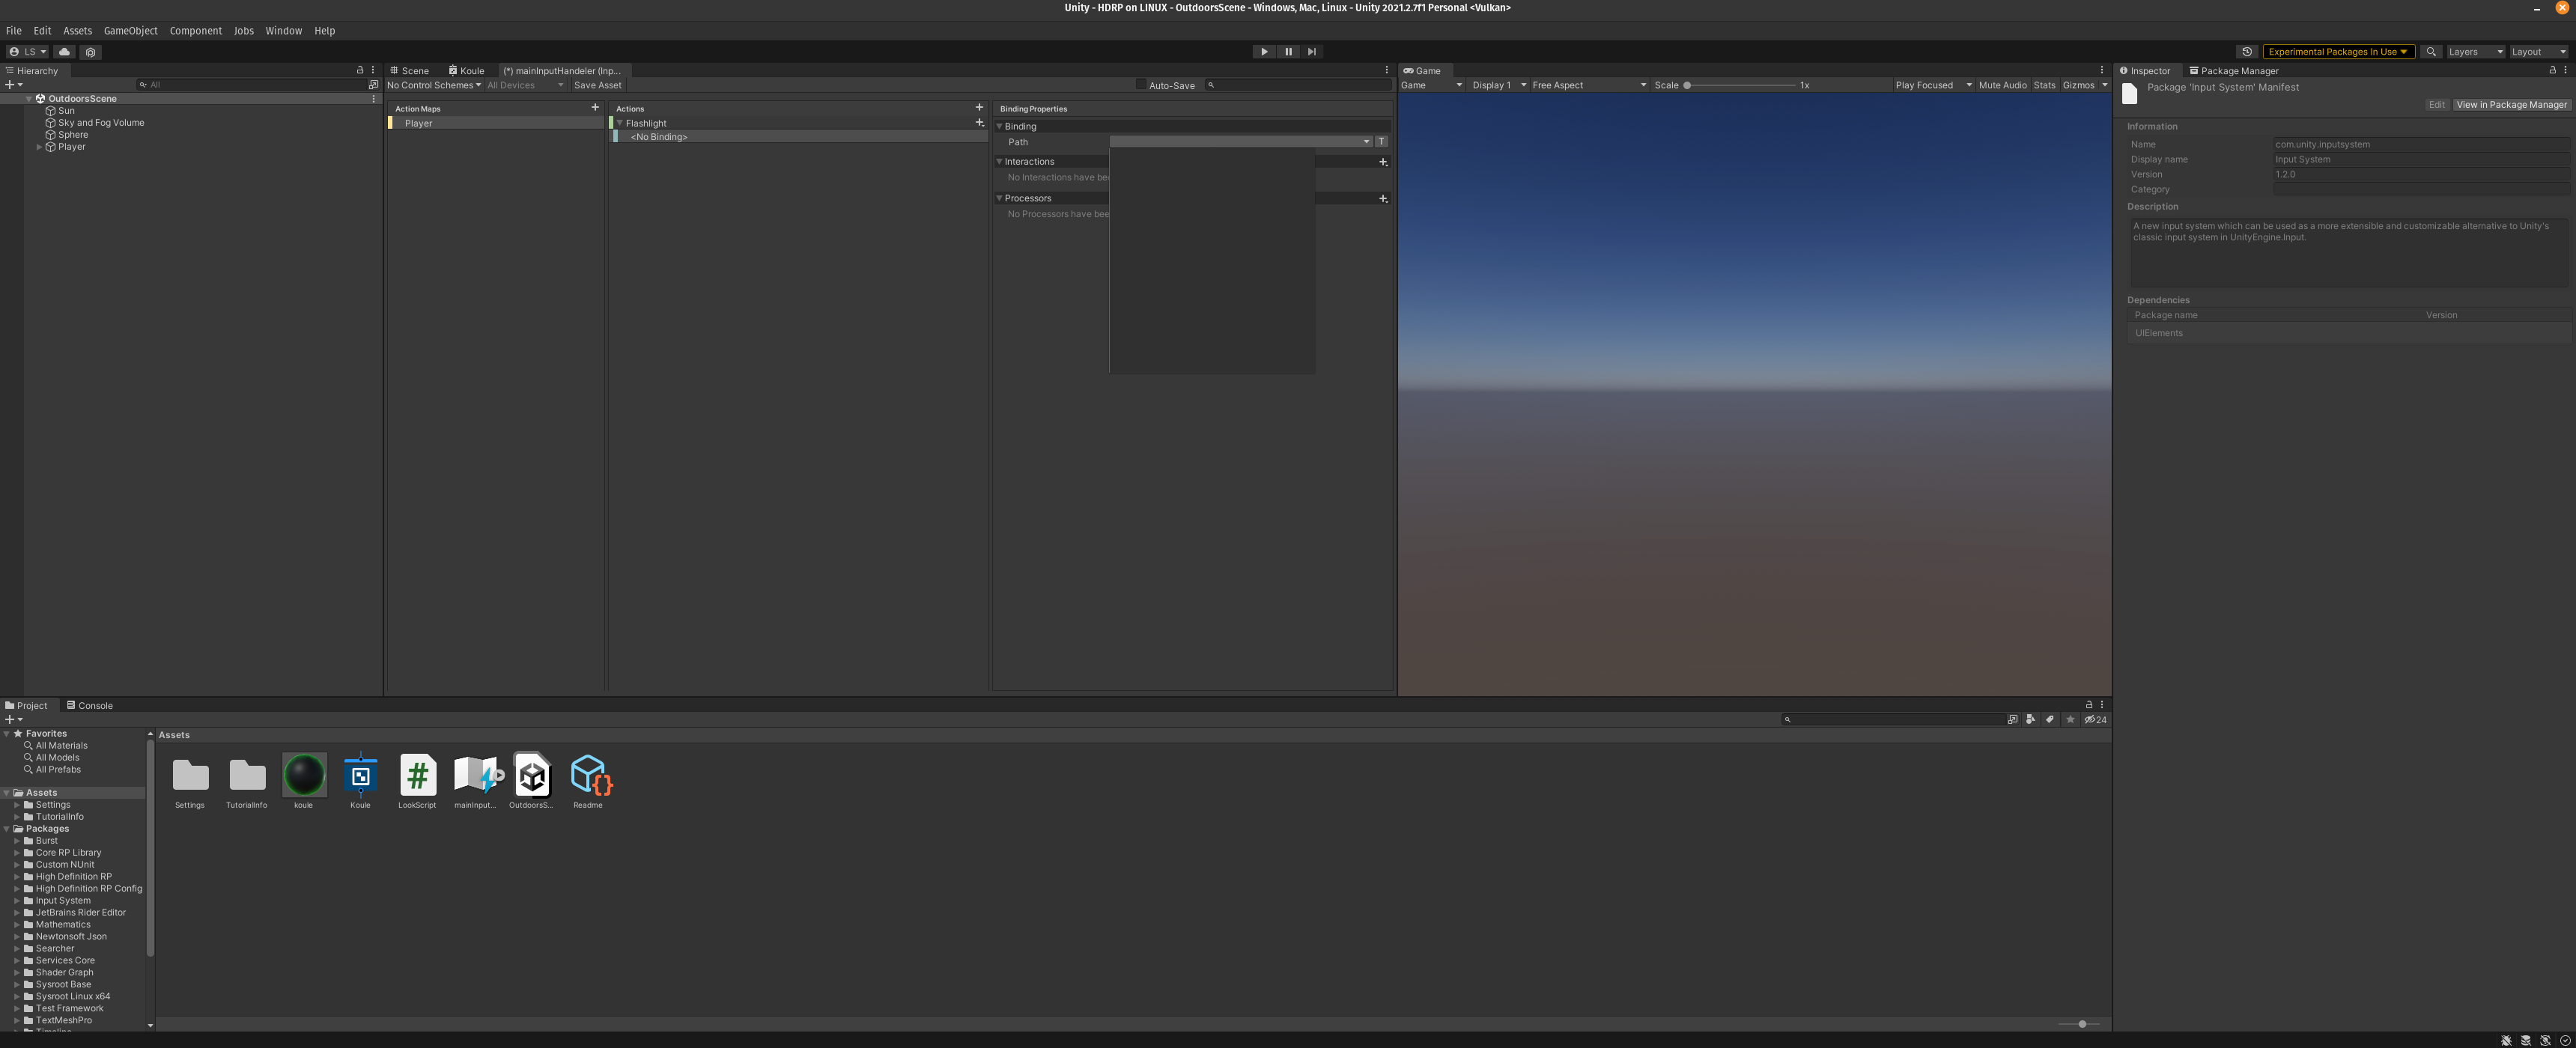Switch to the Package Manager tab

pyautogui.click(x=2234, y=71)
